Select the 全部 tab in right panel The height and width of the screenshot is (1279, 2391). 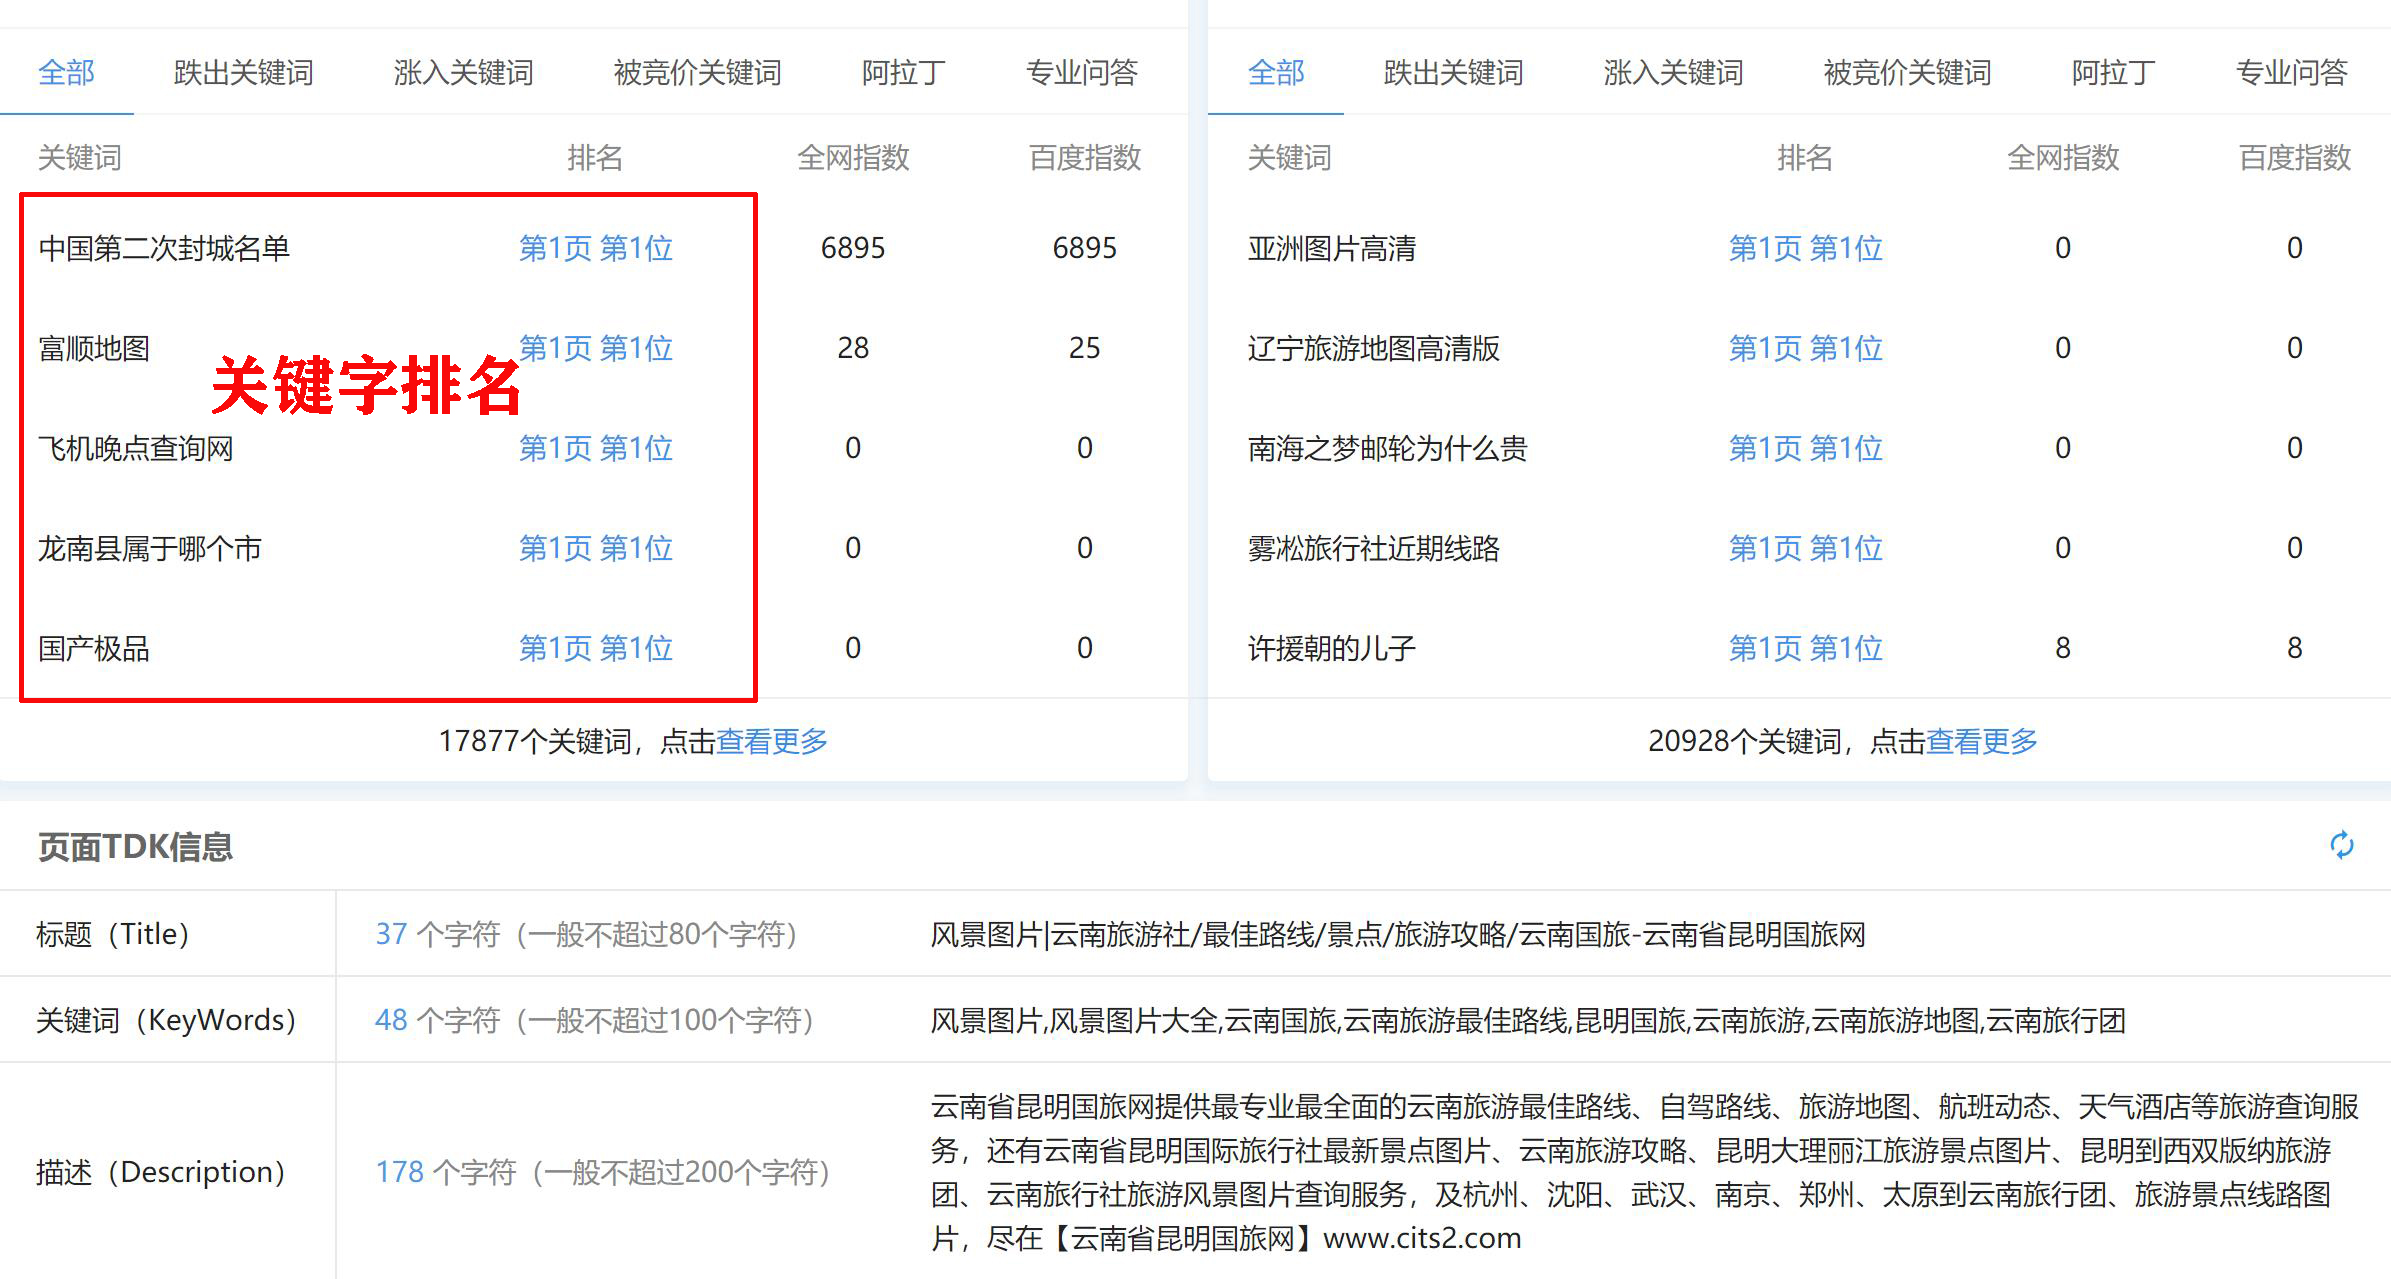[1276, 72]
